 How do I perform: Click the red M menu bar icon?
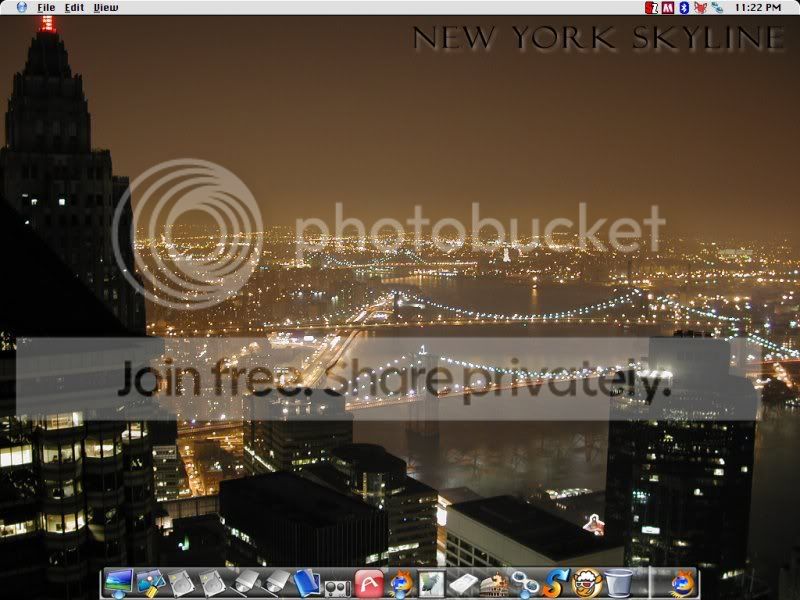667,7
